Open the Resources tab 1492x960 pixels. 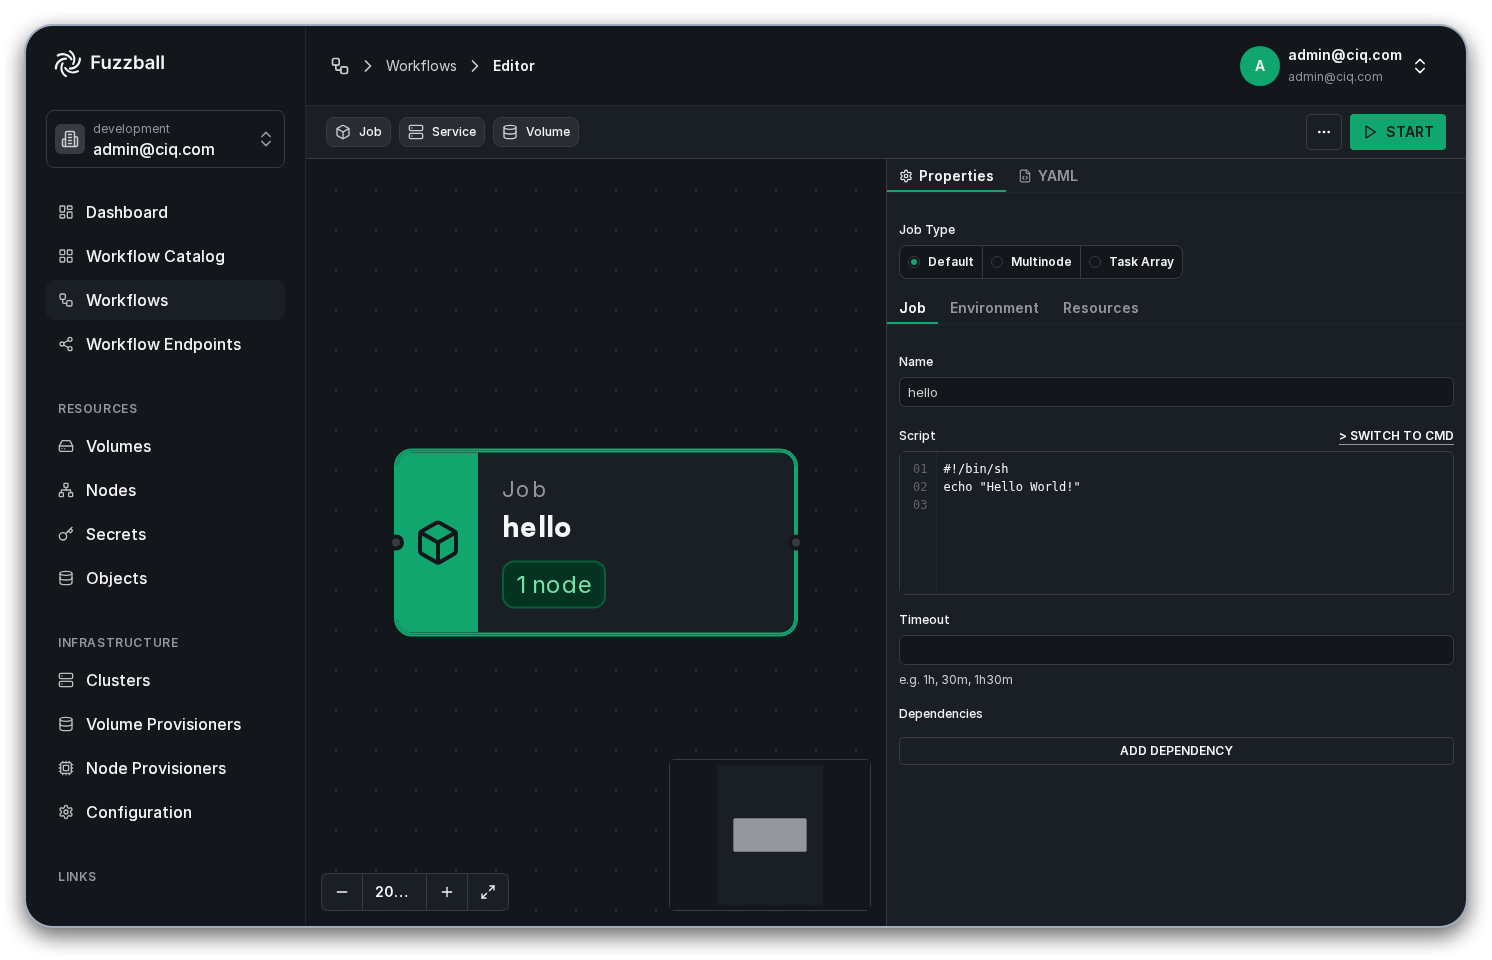click(x=1100, y=308)
